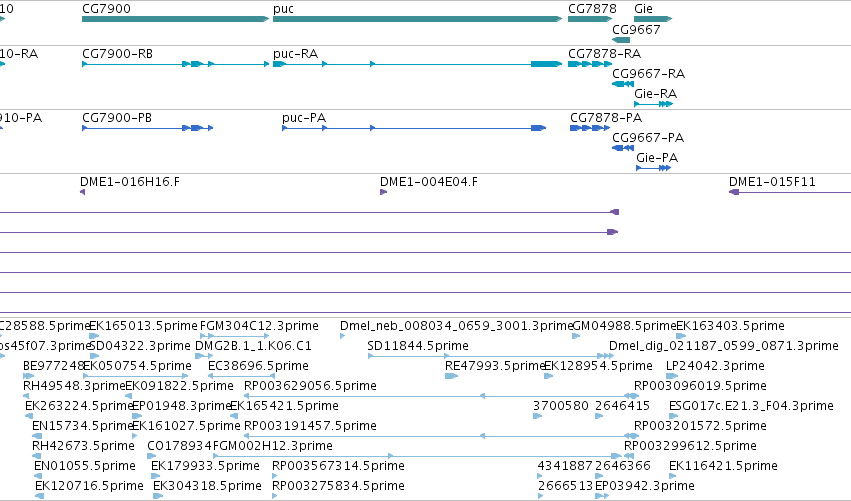Screen dimensions: 851x501
Task: Click the EK179933.5prime EST label
Action: click(205, 466)
